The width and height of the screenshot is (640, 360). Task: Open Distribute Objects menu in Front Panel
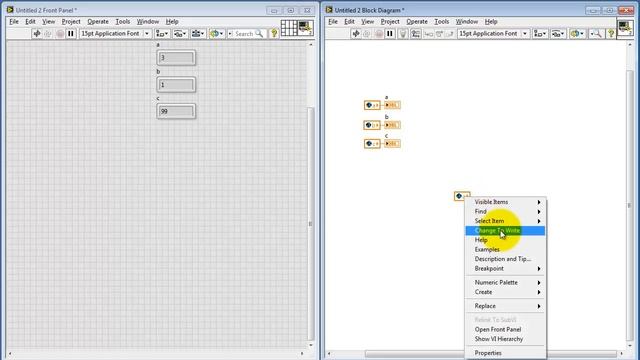tap(180, 33)
